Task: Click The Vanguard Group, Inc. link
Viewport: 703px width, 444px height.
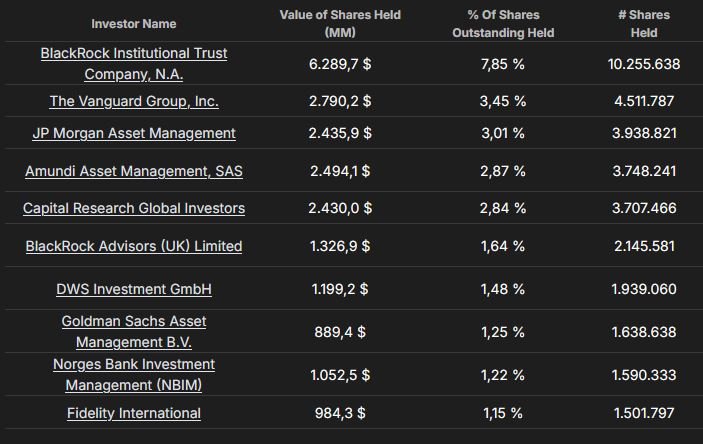Action: pos(134,101)
